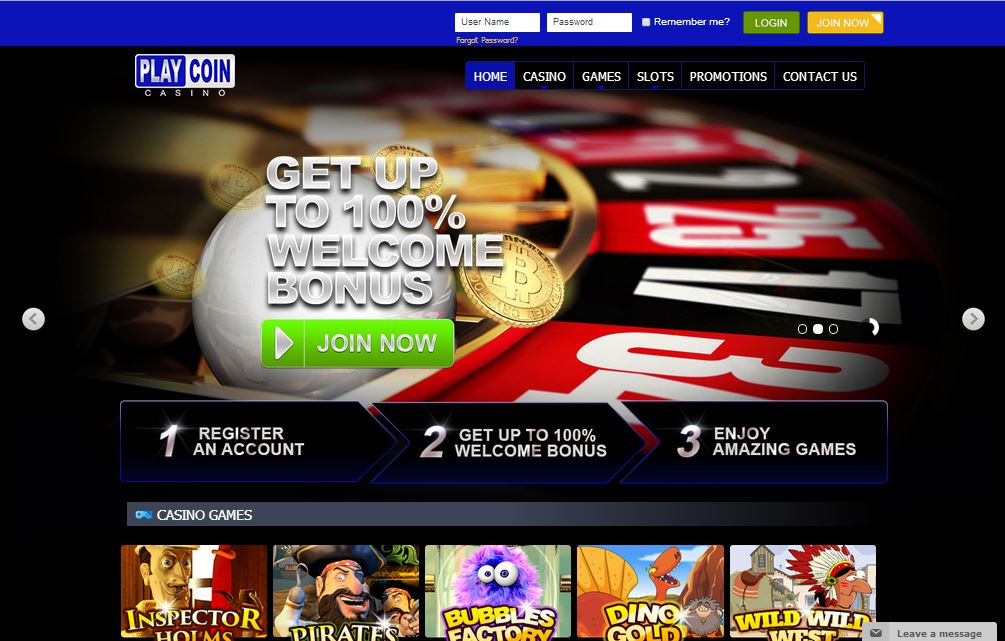
Task: Click the envelope icon beside Leave a message
Action: [x=876, y=633]
